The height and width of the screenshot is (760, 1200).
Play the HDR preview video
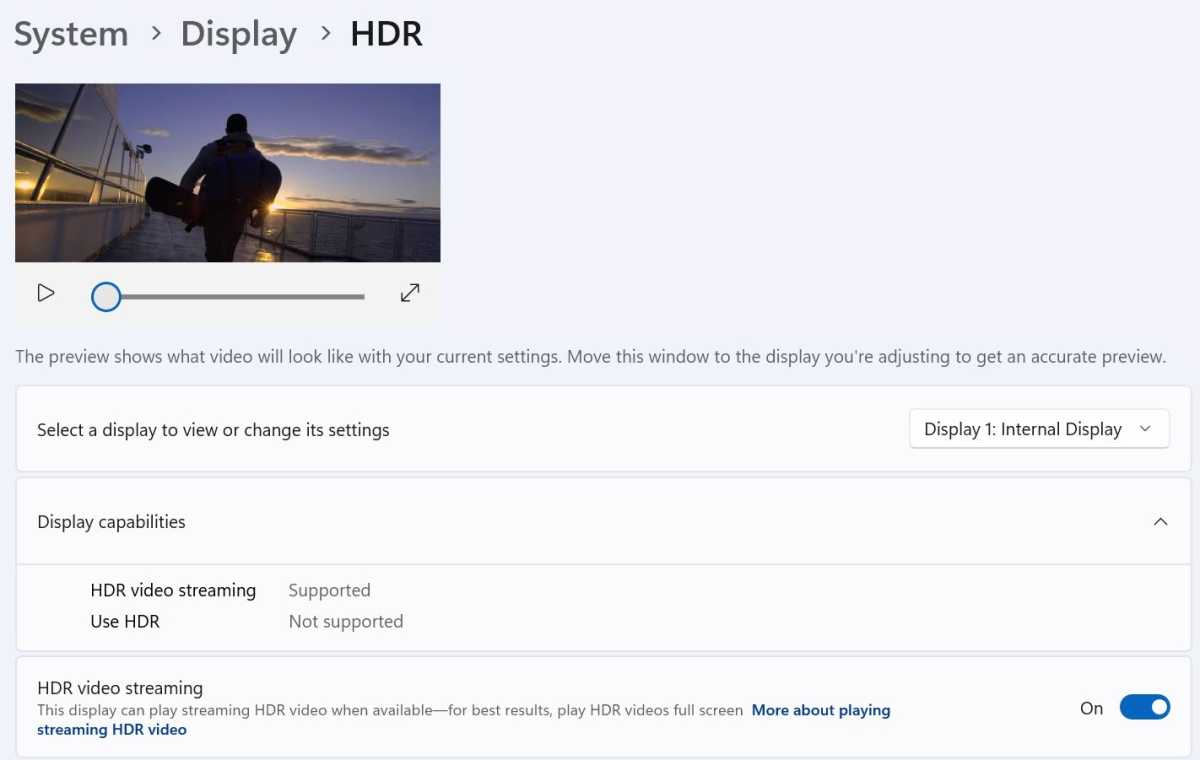(x=46, y=293)
